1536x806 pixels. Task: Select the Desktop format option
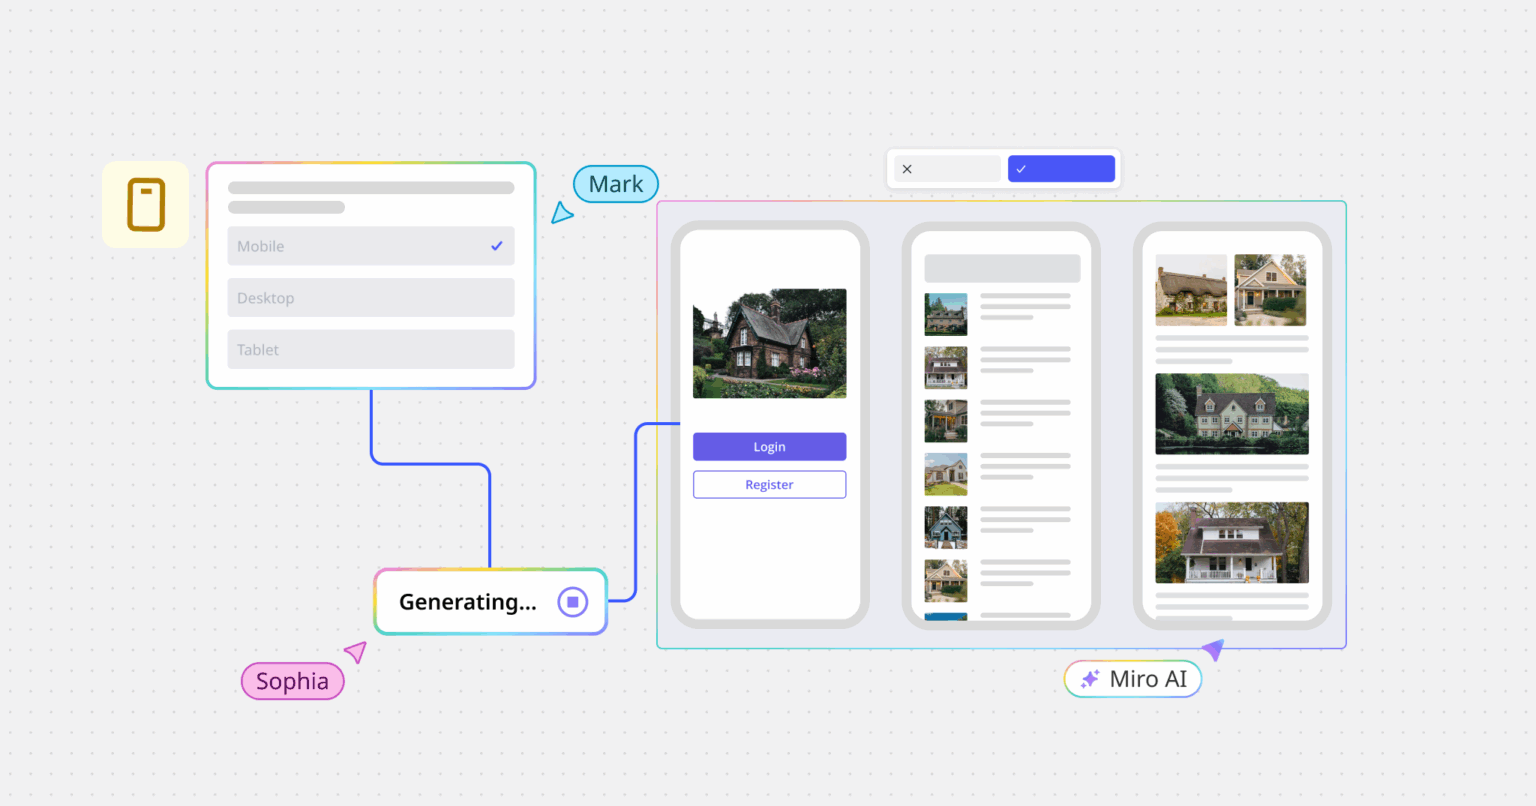coord(370,297)
